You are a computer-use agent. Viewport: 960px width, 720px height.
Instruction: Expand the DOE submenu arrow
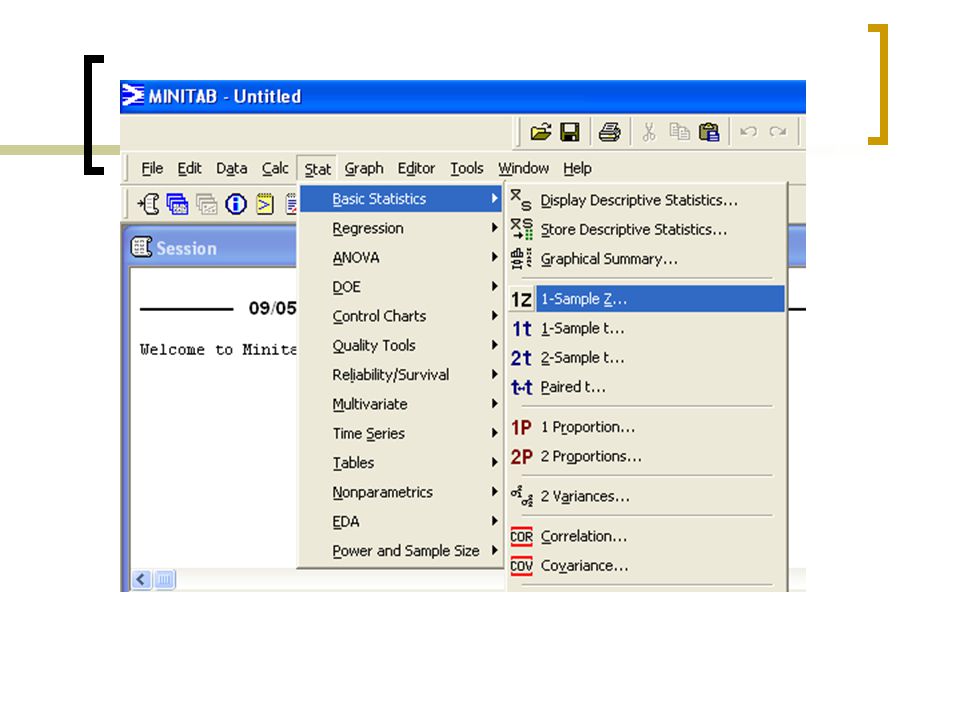click(x=494, y=287)
